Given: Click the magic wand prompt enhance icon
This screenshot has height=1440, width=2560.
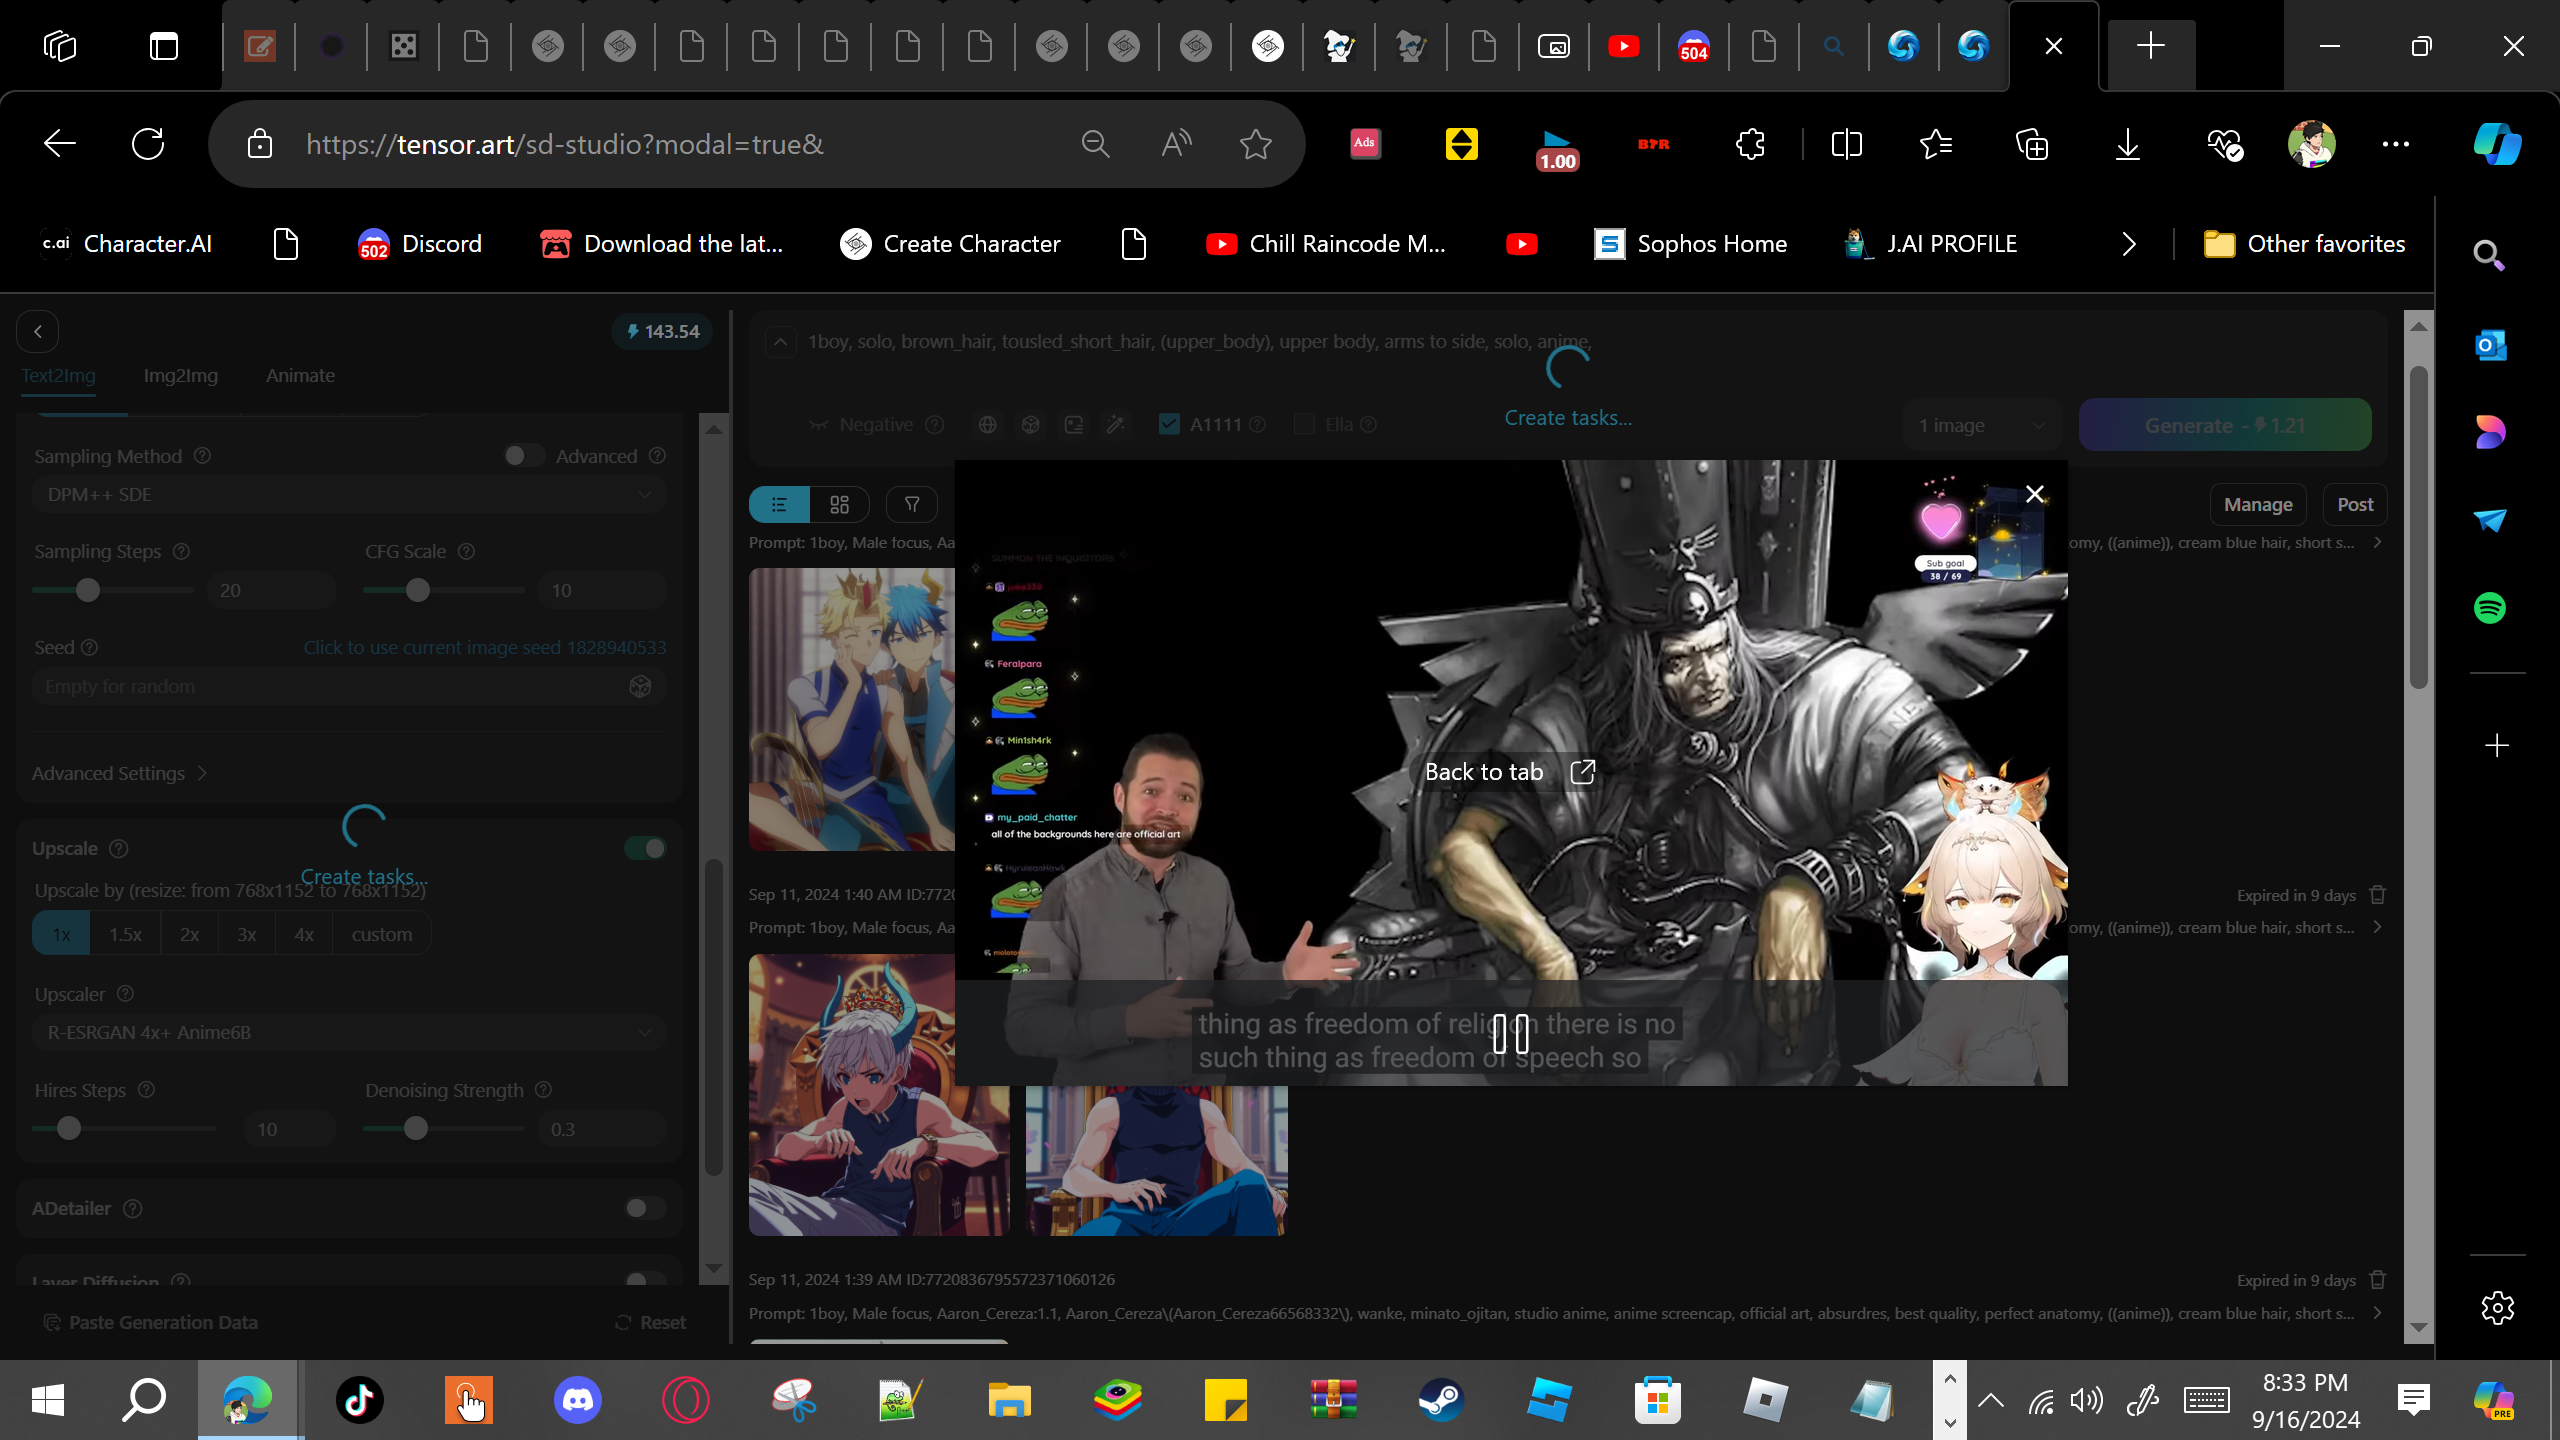Looking at the screenshot, I should tap(1115, 425).
